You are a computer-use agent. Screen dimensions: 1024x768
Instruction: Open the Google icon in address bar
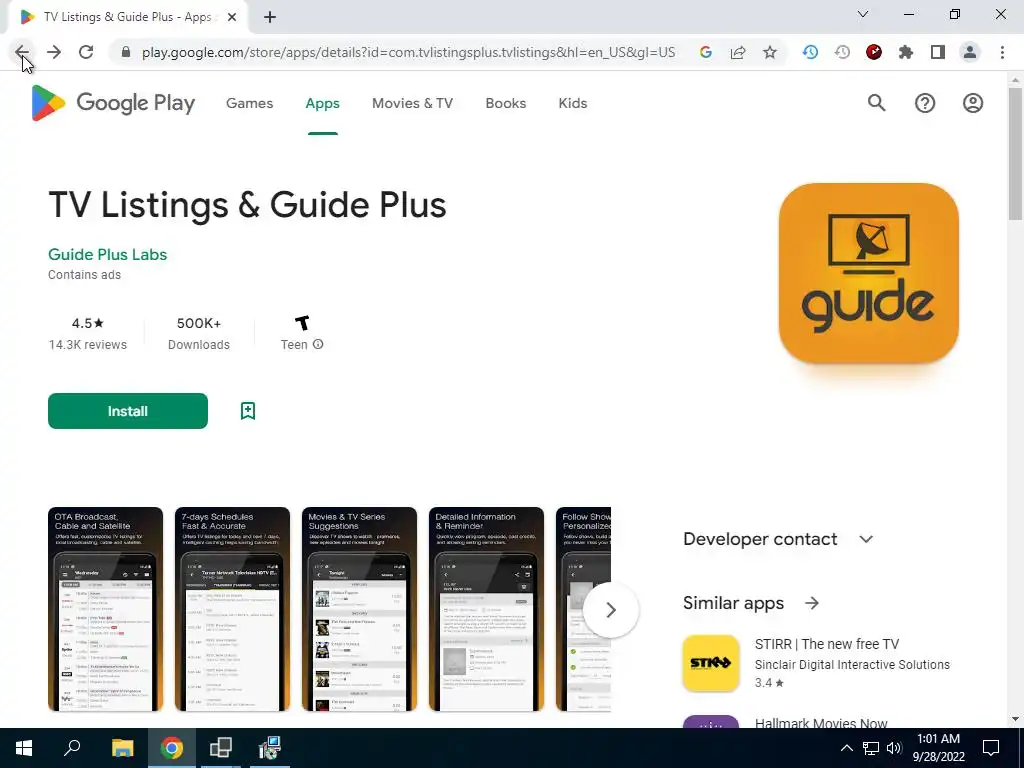[705, 52]
